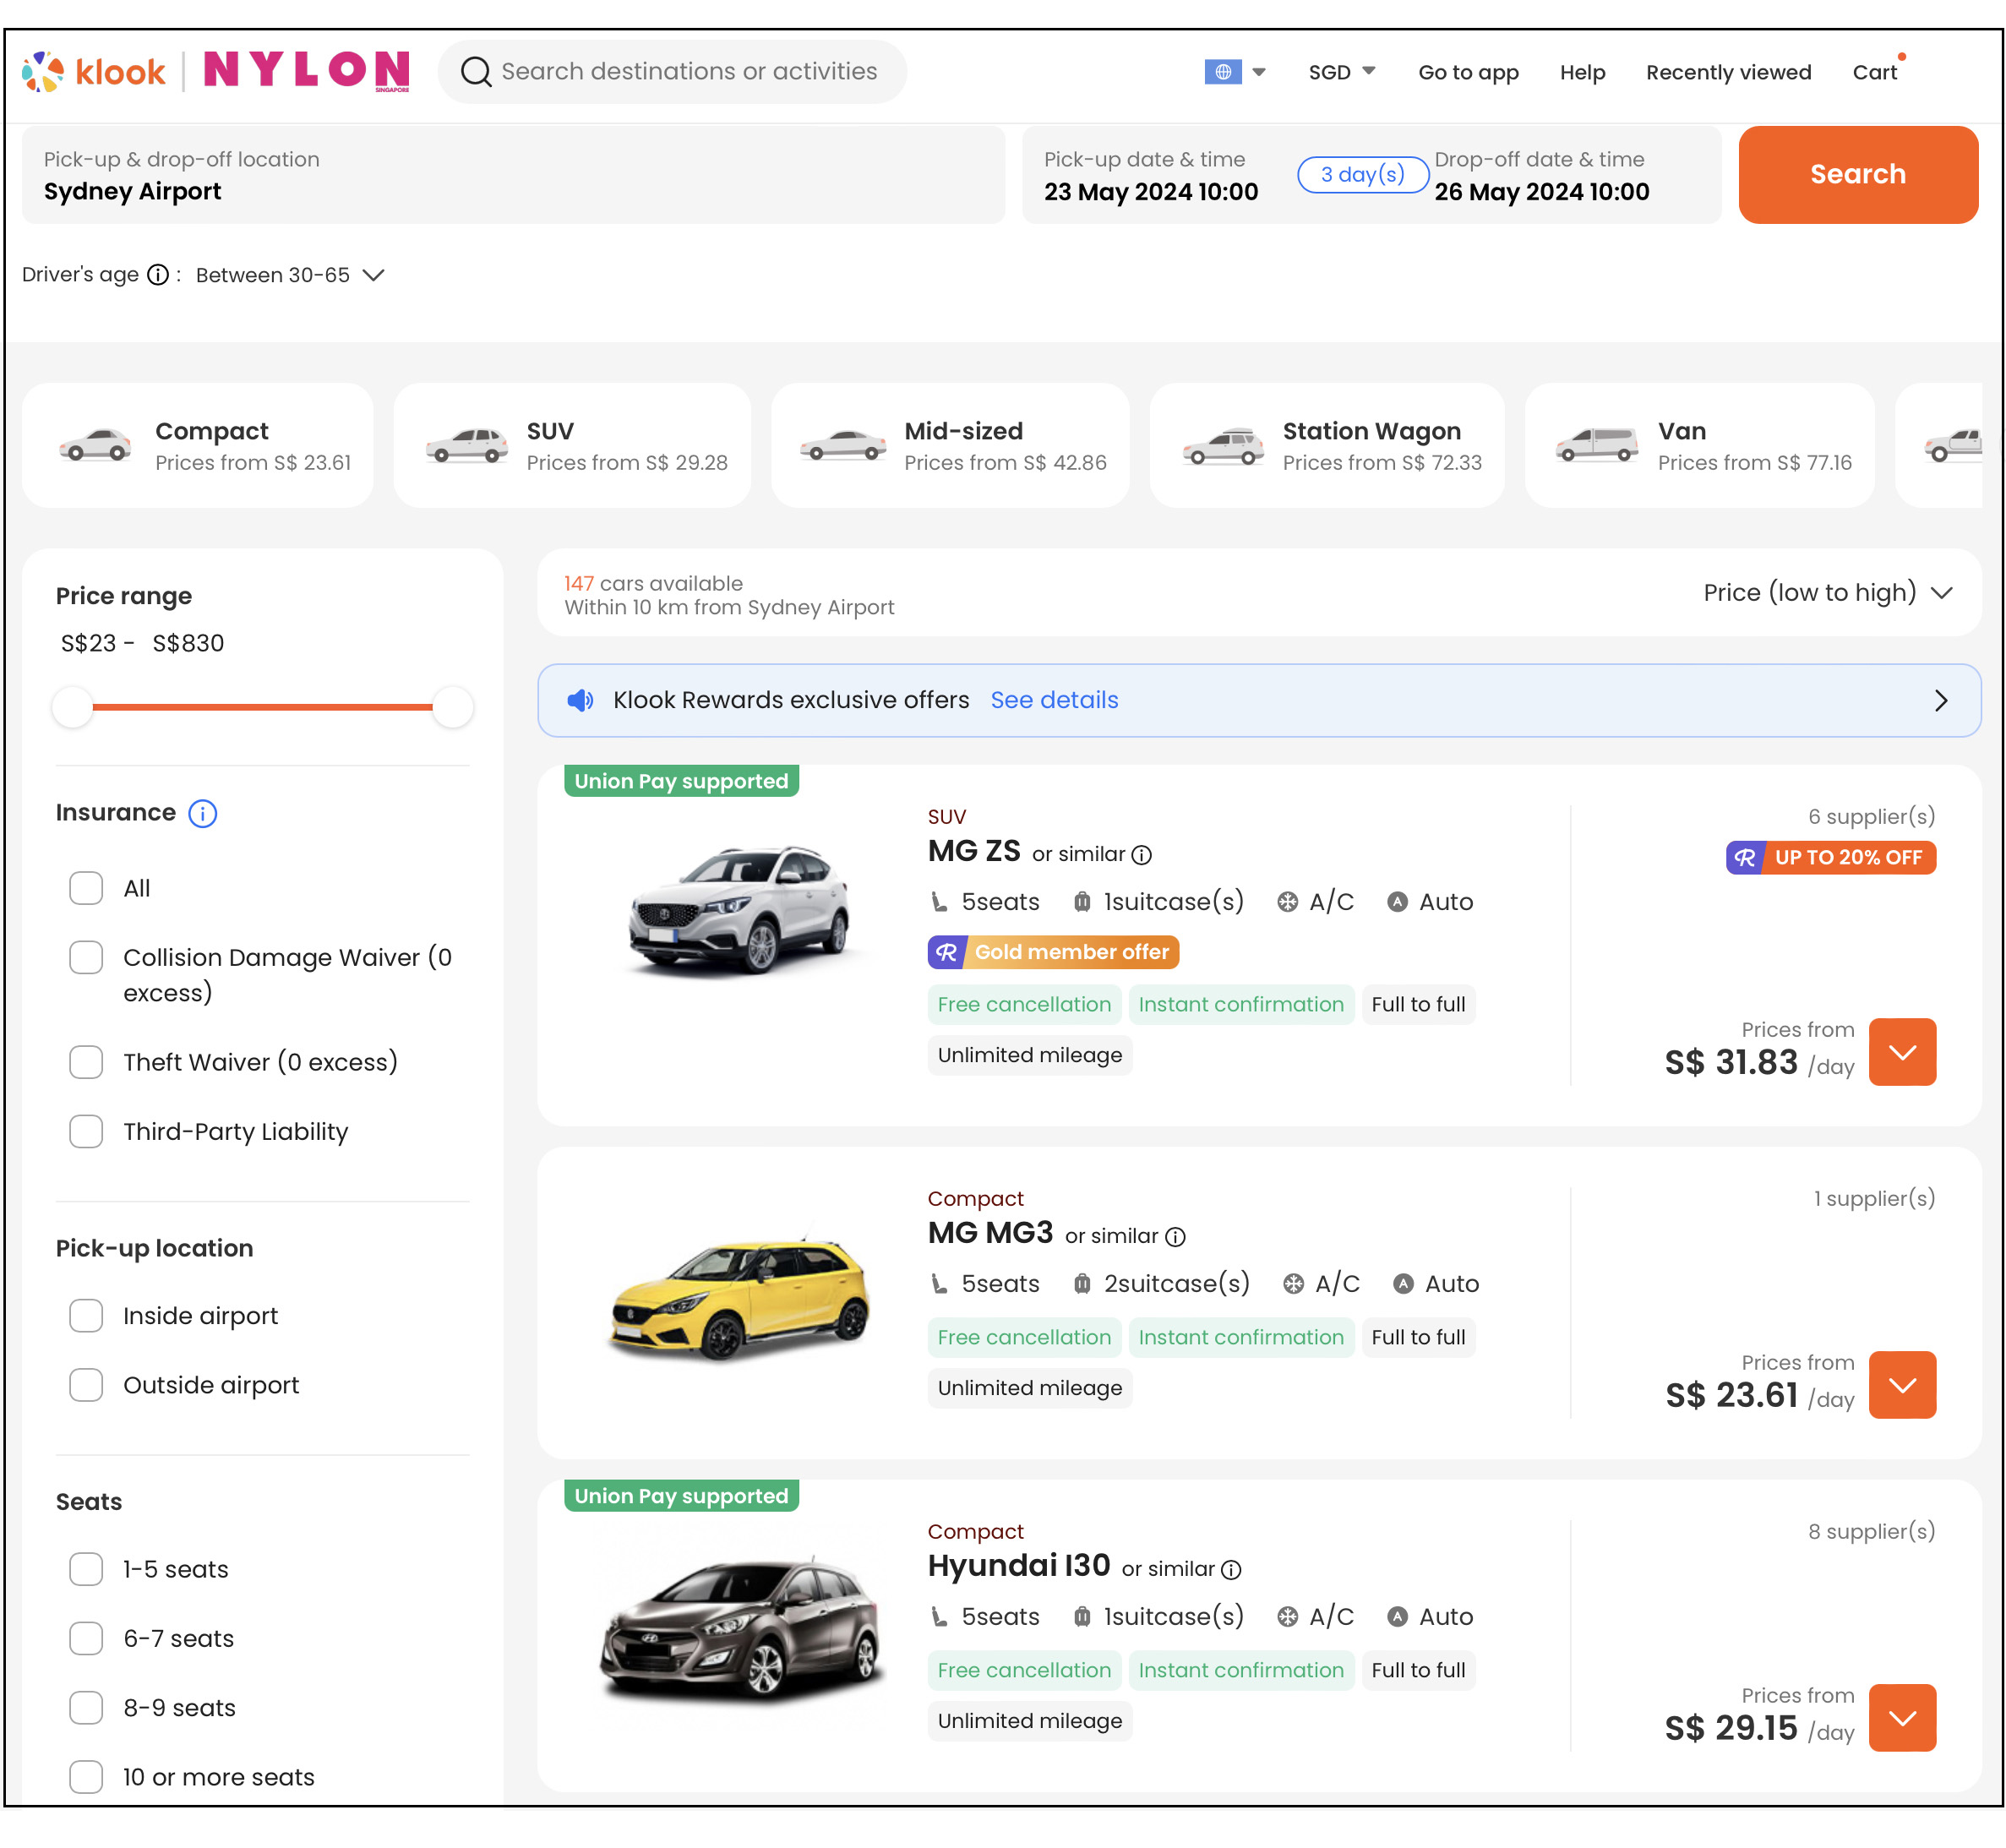Click the Klook Rewards megaphone icon
Screen dimensions: 2006x1848
click(x=580, y=700)
